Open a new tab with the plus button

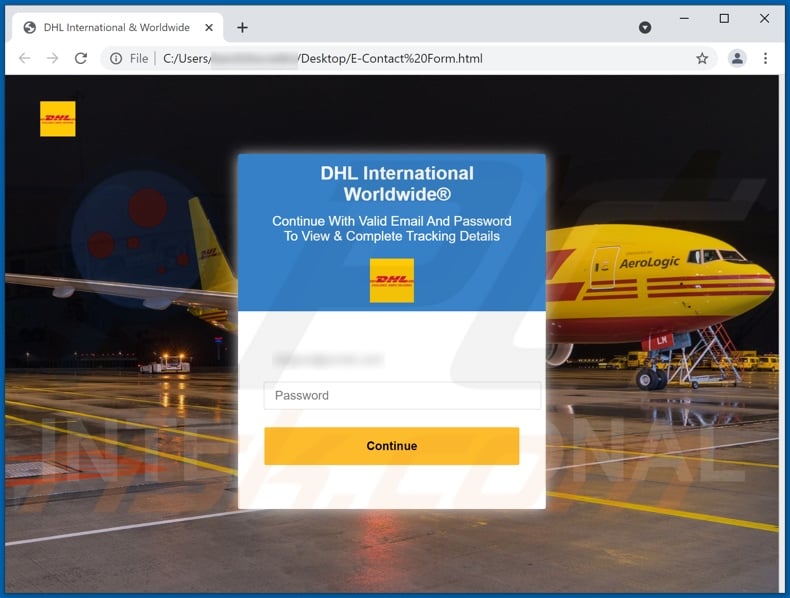pyautogui.click(x=242, y=27)
